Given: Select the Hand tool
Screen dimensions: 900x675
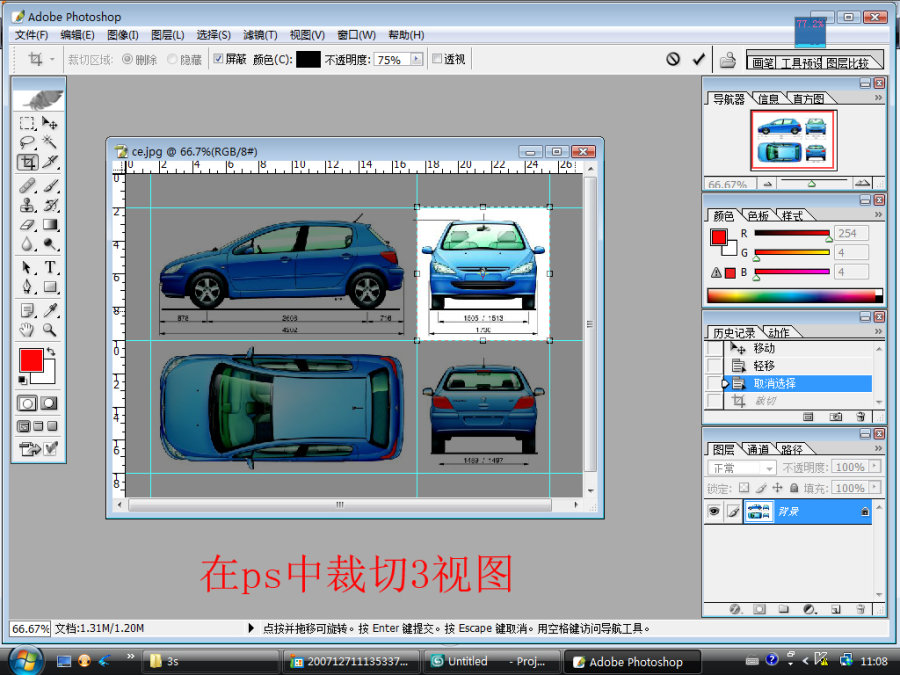Looking at the screenshot, I should coord(26,330).
